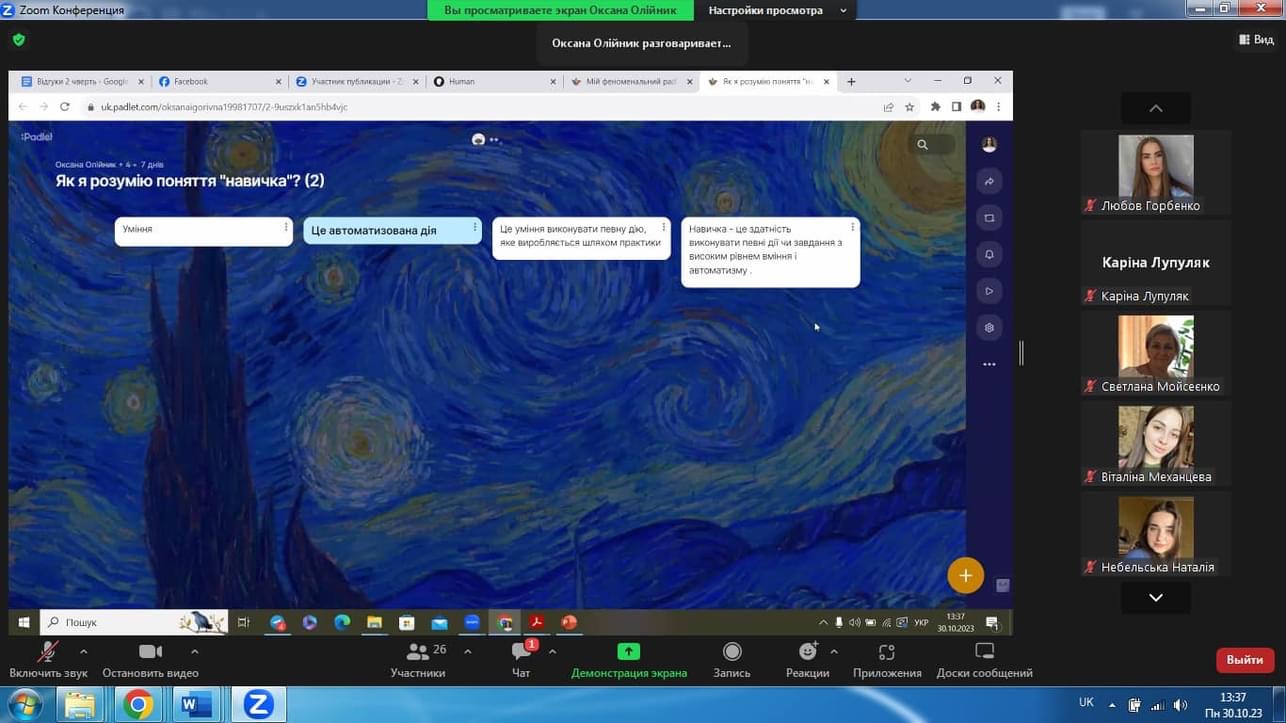Open Реакции reactions smiley
The image size is (1286, 723).
click(808, 652)
